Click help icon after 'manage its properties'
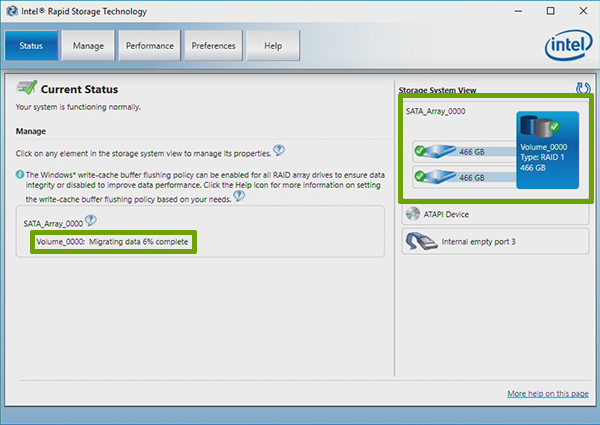The image size is (600, 425). coord(279,150)
